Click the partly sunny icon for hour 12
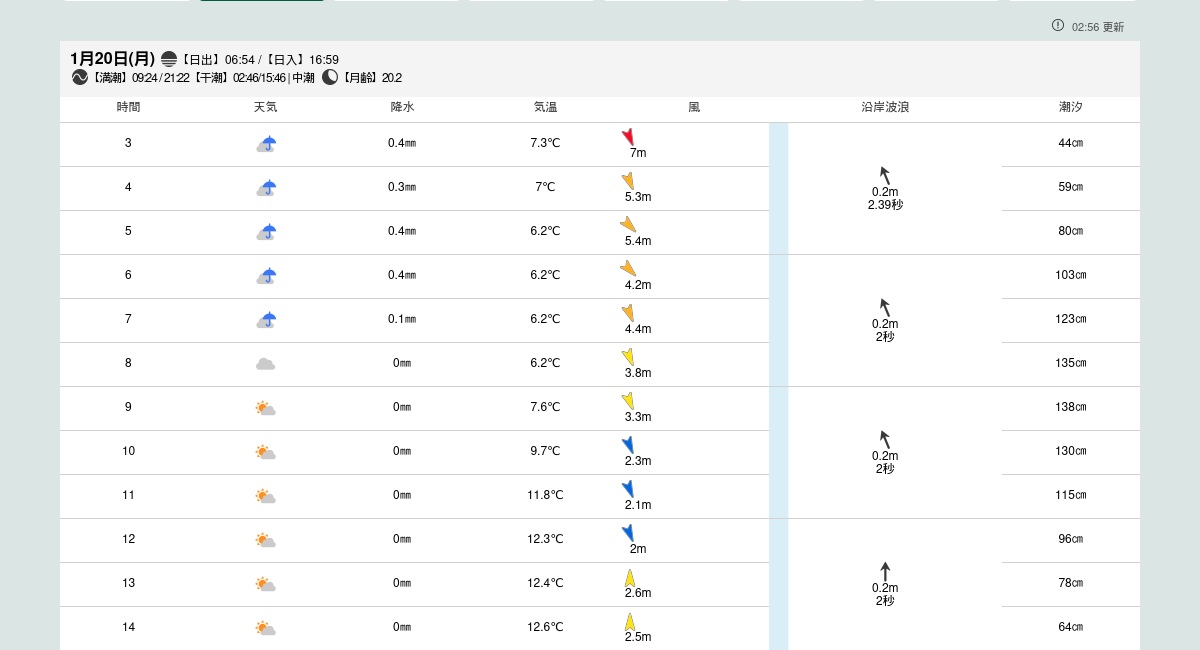The image size is (1200, 650). 265,540
